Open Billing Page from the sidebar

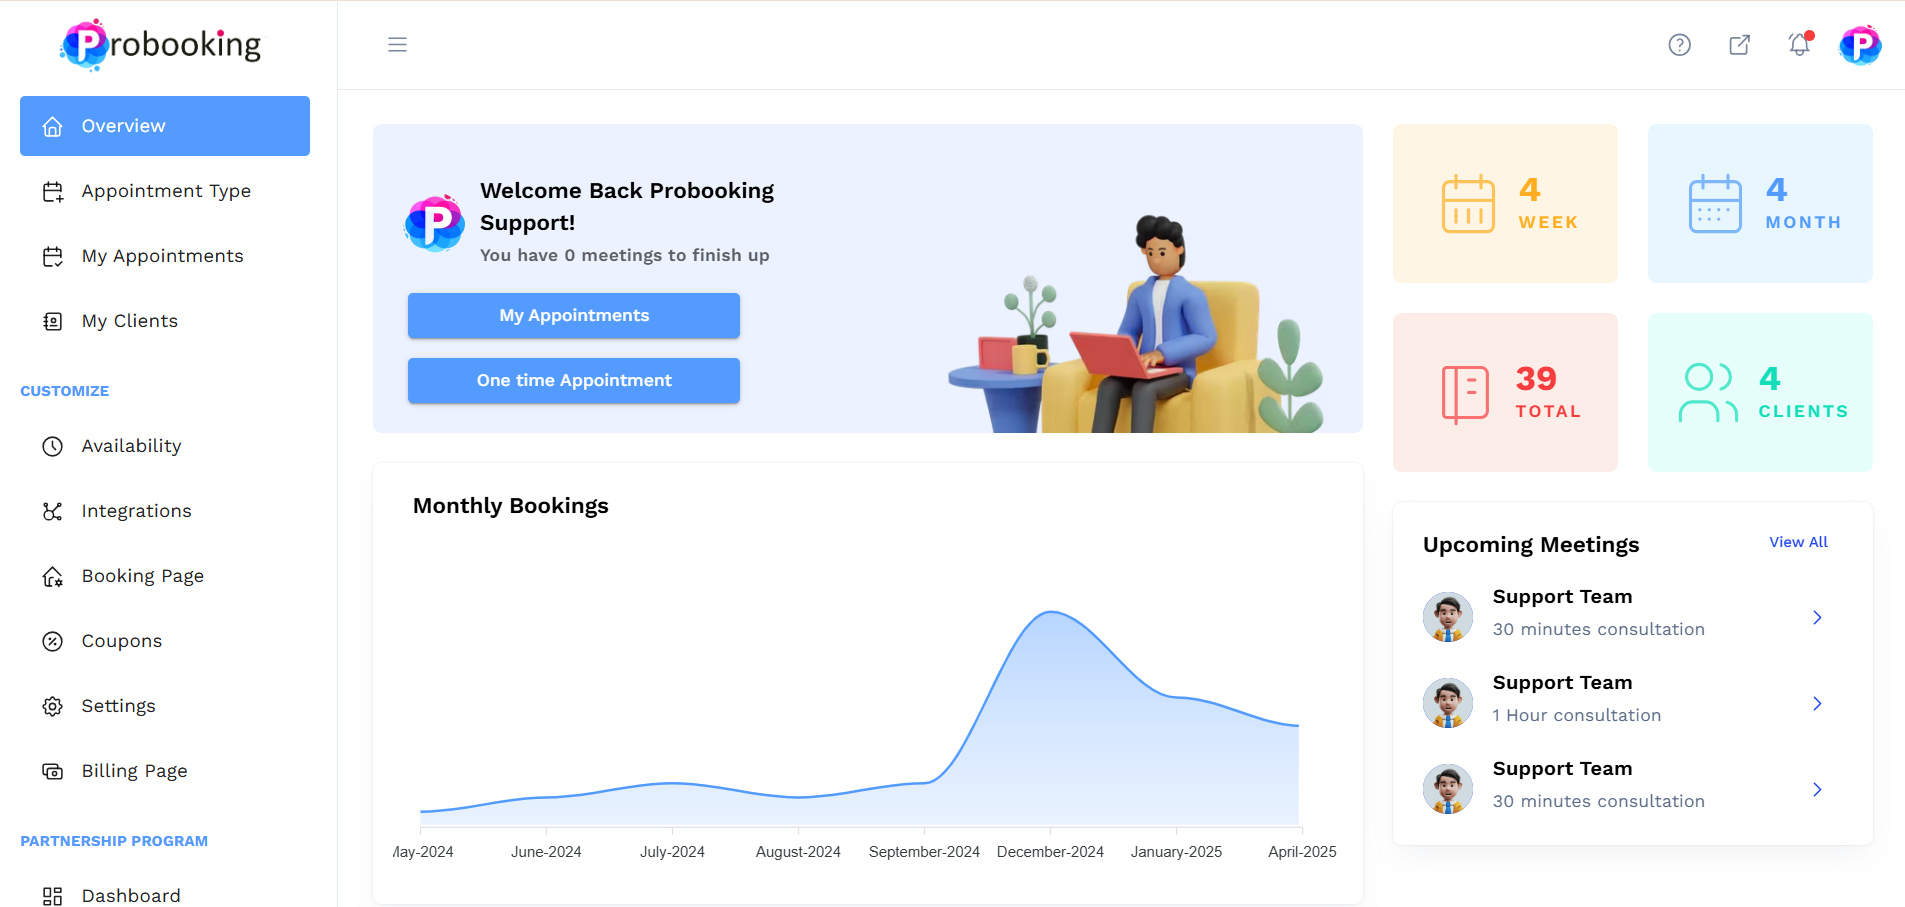(x=165, y=771)
